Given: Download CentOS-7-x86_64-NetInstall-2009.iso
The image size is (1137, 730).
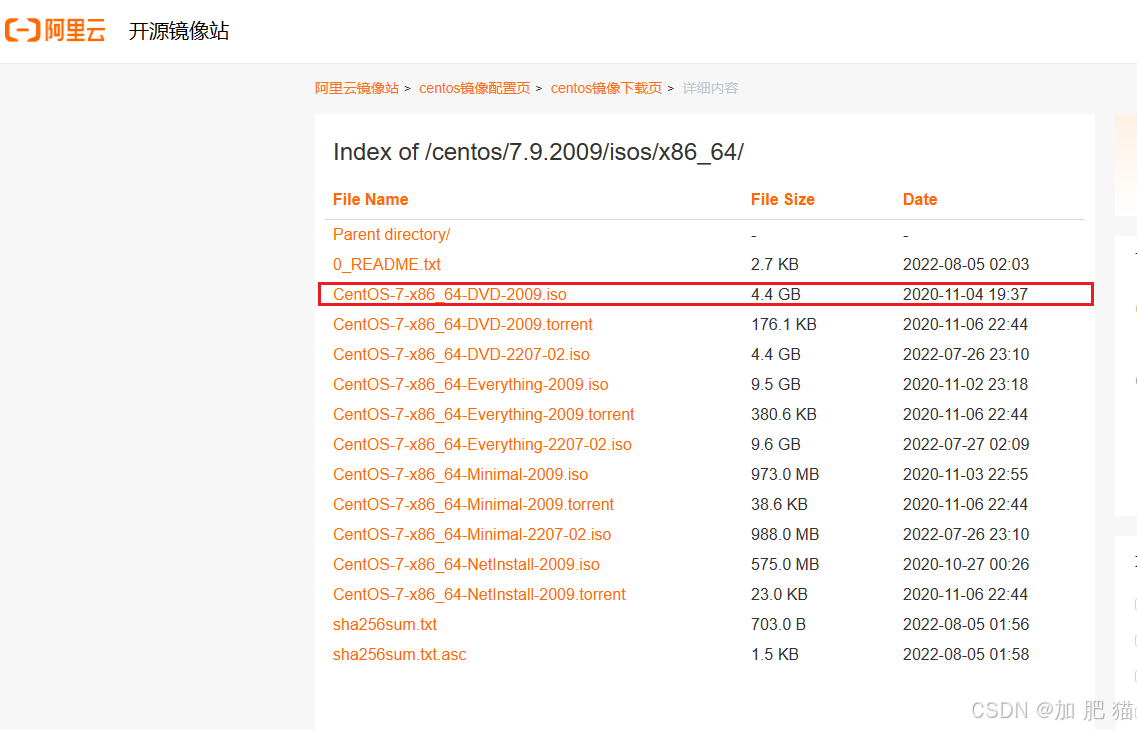Looking at the screenshot, I should coord(466,565).
